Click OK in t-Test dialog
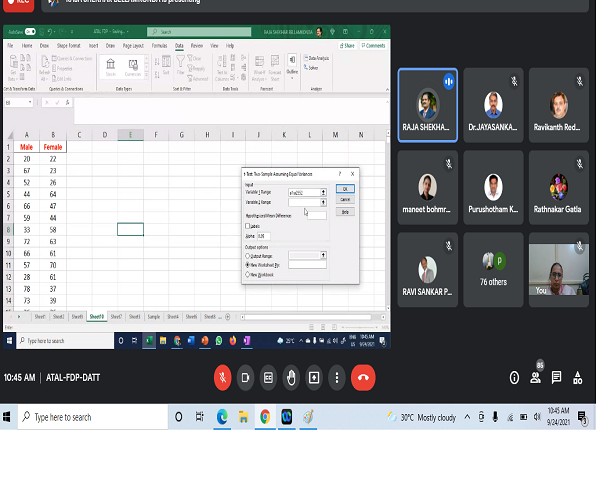This screenshot has height=500, width=600. [x=345, y=189]
